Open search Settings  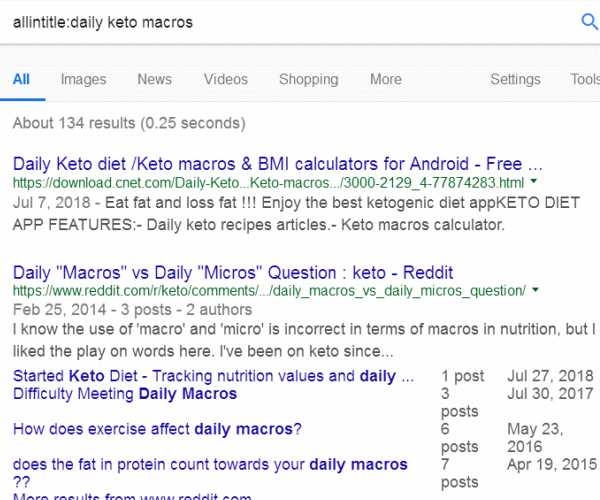(x=515, y=80)
